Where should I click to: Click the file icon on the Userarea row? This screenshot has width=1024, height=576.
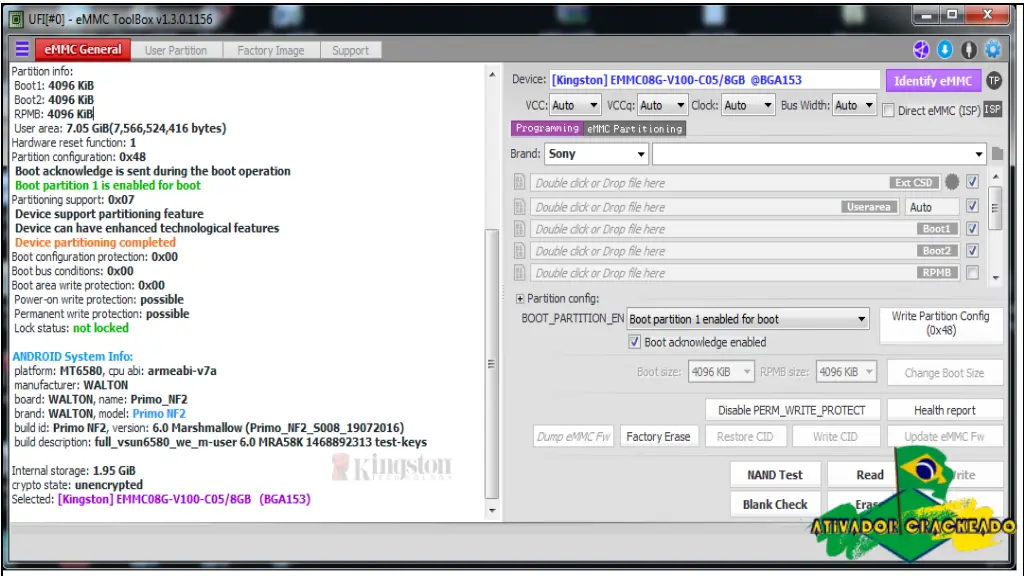coord(519,207)
